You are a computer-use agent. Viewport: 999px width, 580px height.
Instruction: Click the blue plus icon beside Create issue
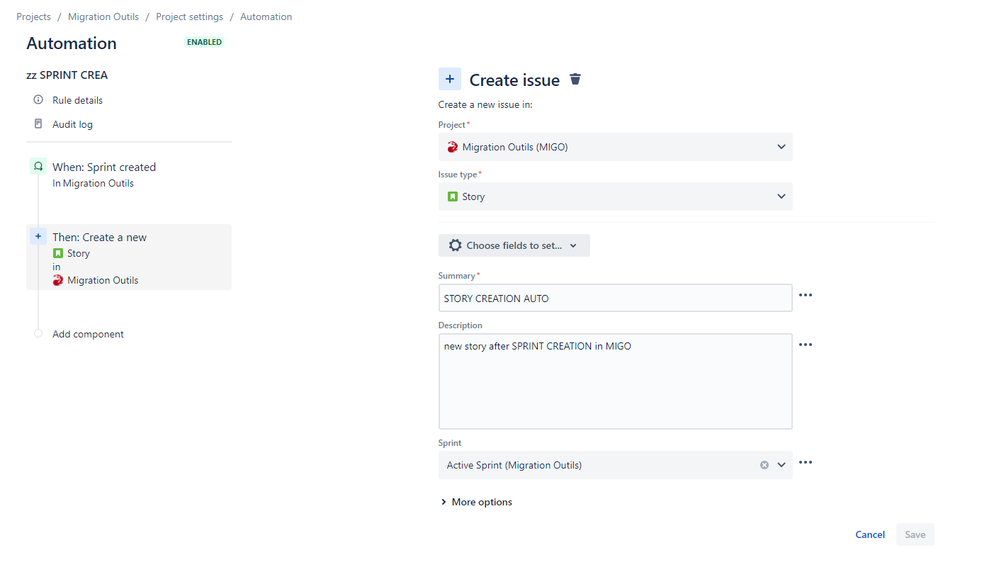coord(450,79)
